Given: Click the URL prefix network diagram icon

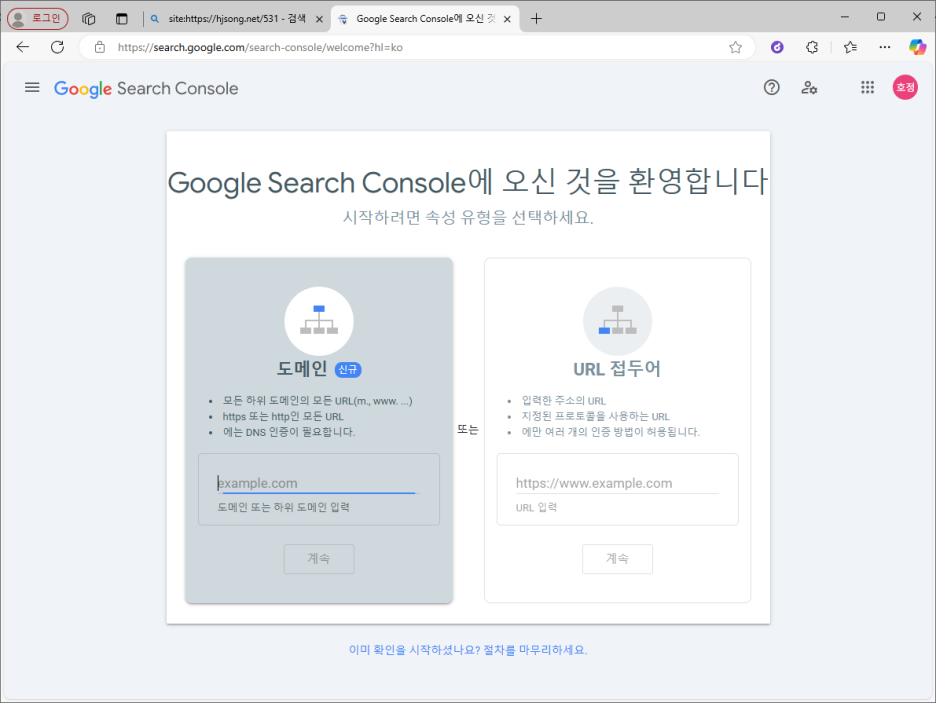Looking at the screenshot, I should (x=617, y=320).
